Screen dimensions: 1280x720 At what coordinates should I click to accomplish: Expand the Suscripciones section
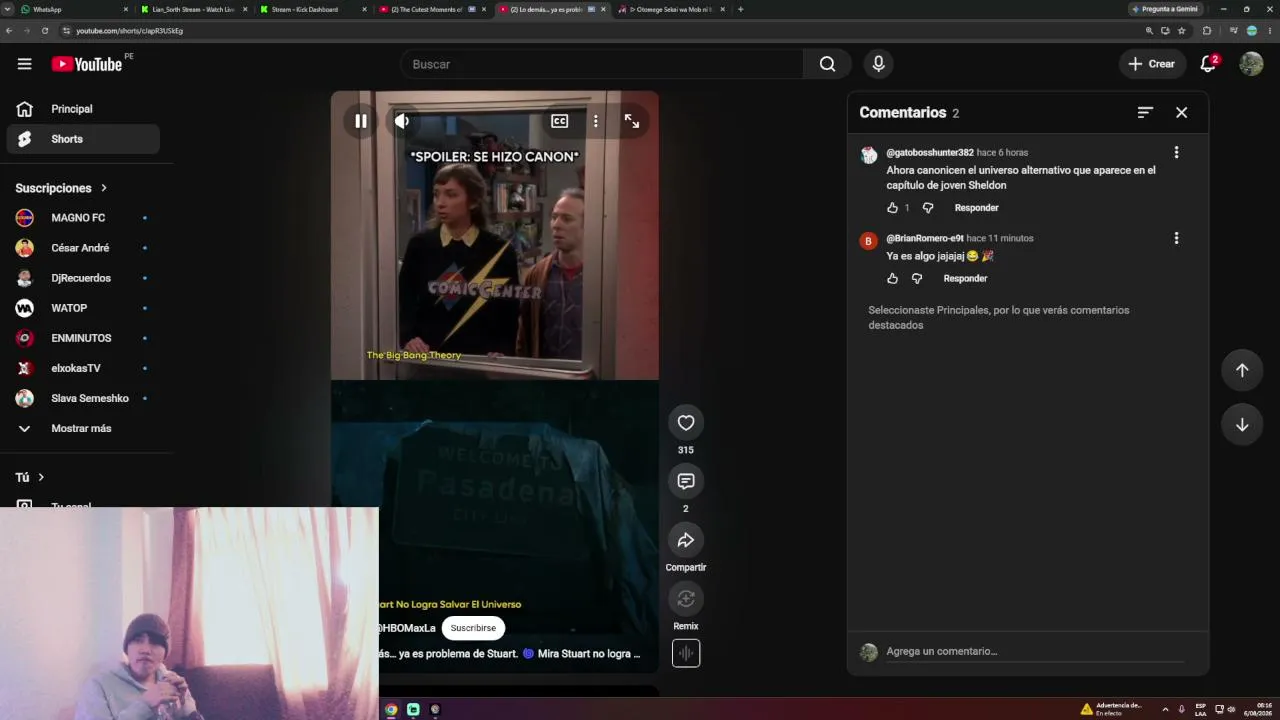pos(61,188)
